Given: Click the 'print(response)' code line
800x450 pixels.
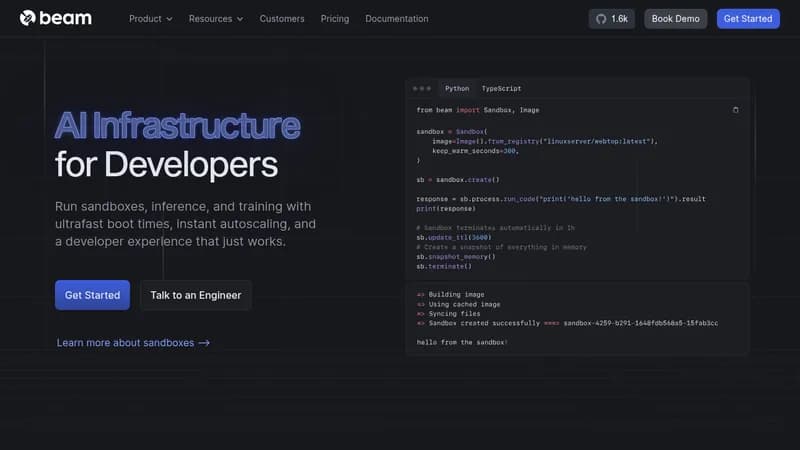Looking at the screenshot, I should [446, 209].
